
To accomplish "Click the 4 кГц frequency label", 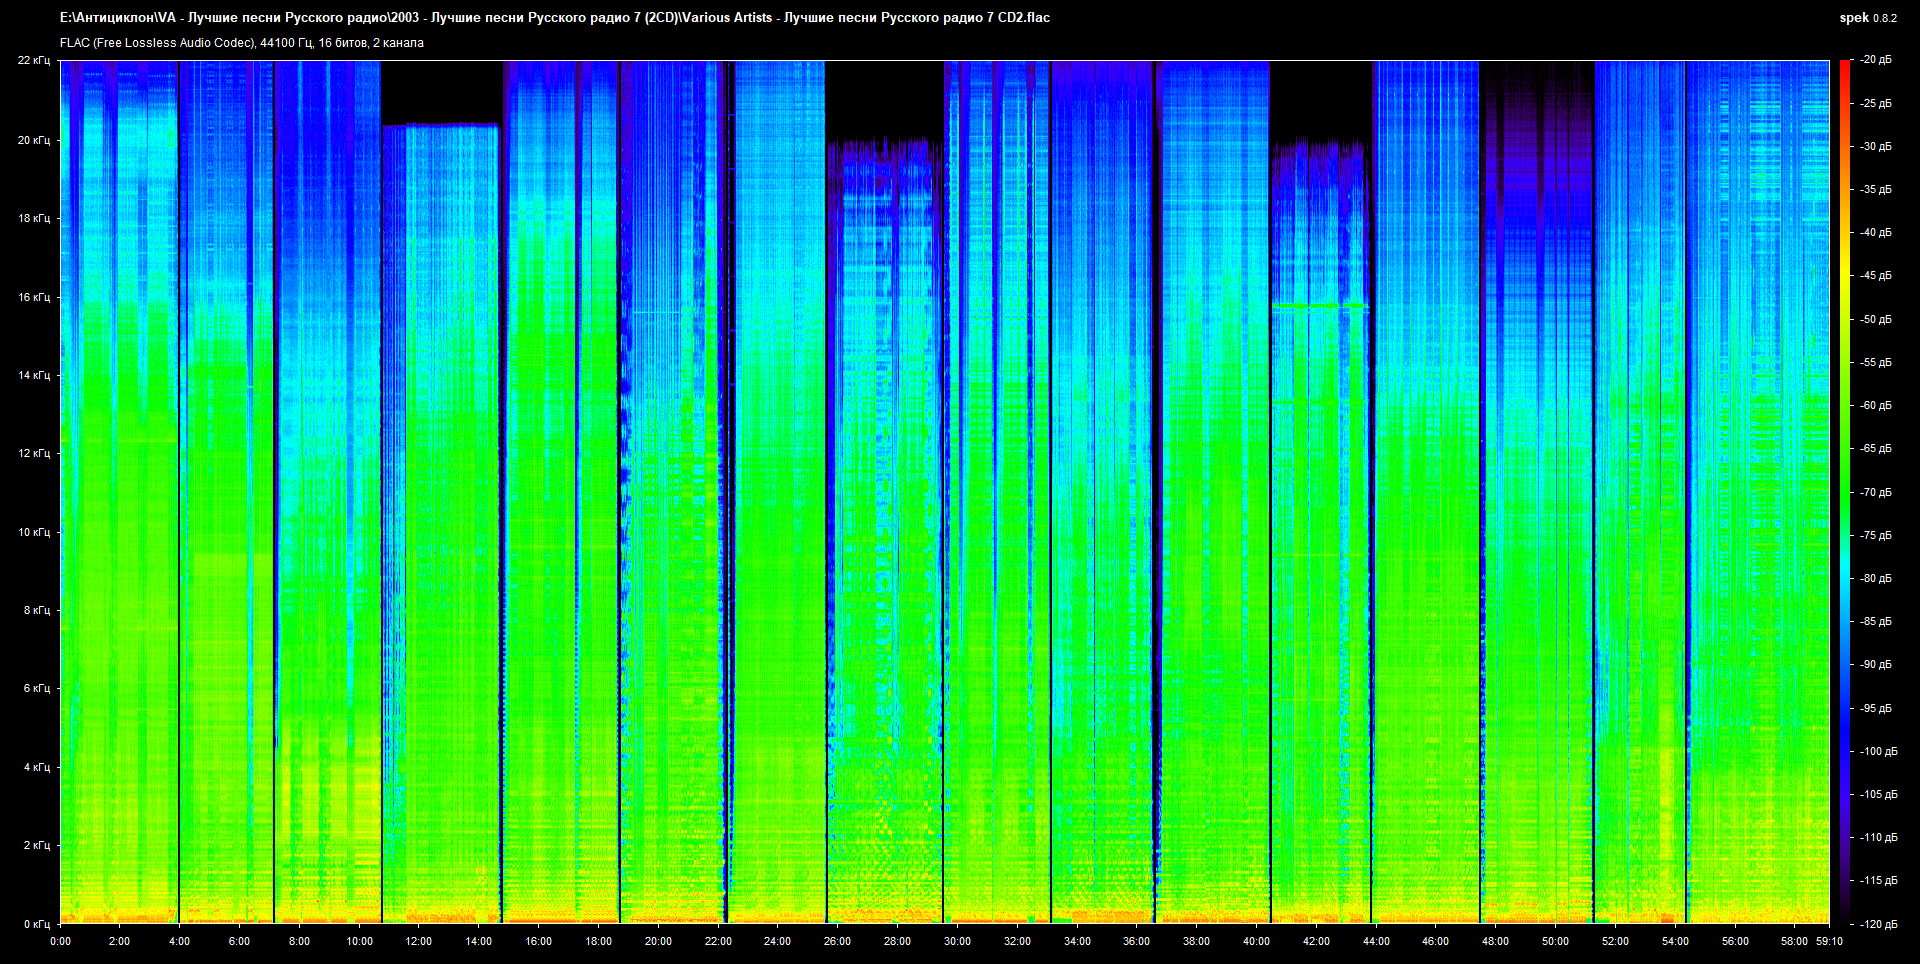I will click(36, 767).
